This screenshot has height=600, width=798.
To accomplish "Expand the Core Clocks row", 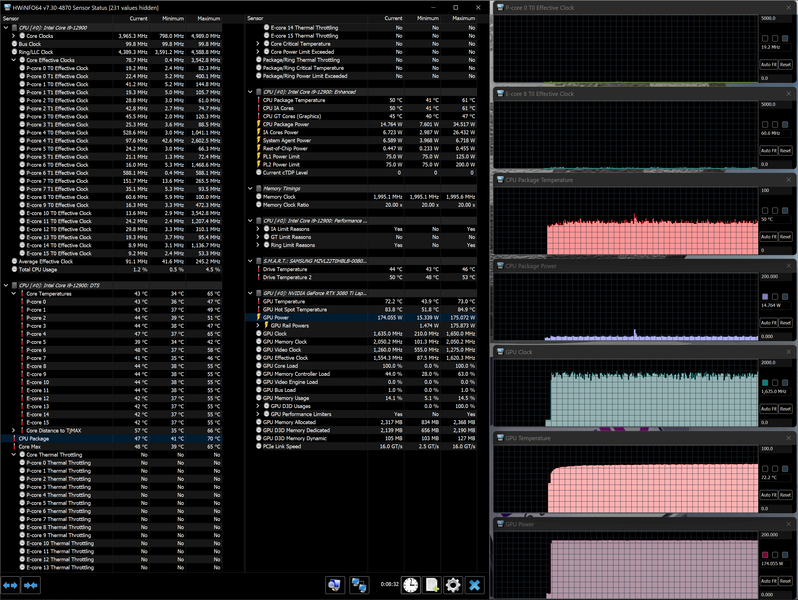I will (x=14, y=36).
